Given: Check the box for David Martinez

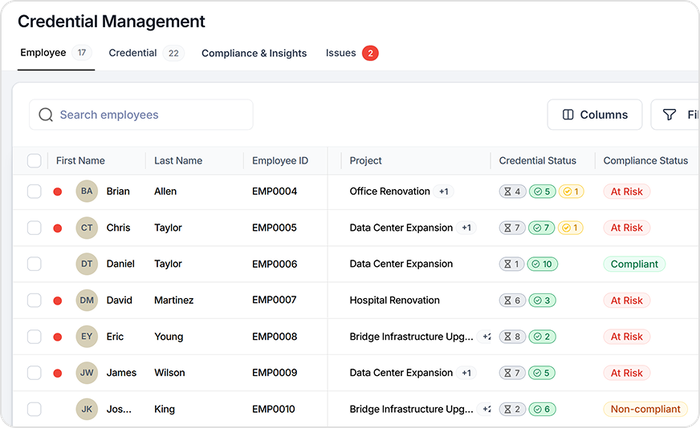Looking at the screenshot, I should coord(34,300).
